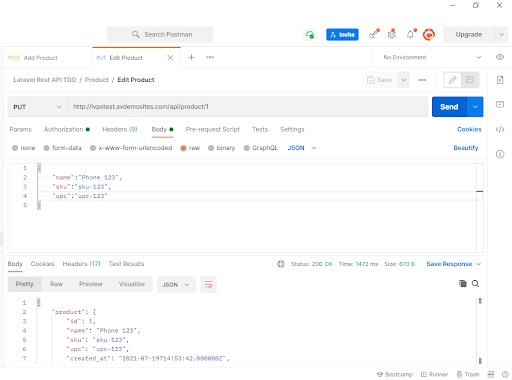Open more request actions ellipsis near Save
The height and width of the screenshot is (380, 512).
tap(422, 80)
